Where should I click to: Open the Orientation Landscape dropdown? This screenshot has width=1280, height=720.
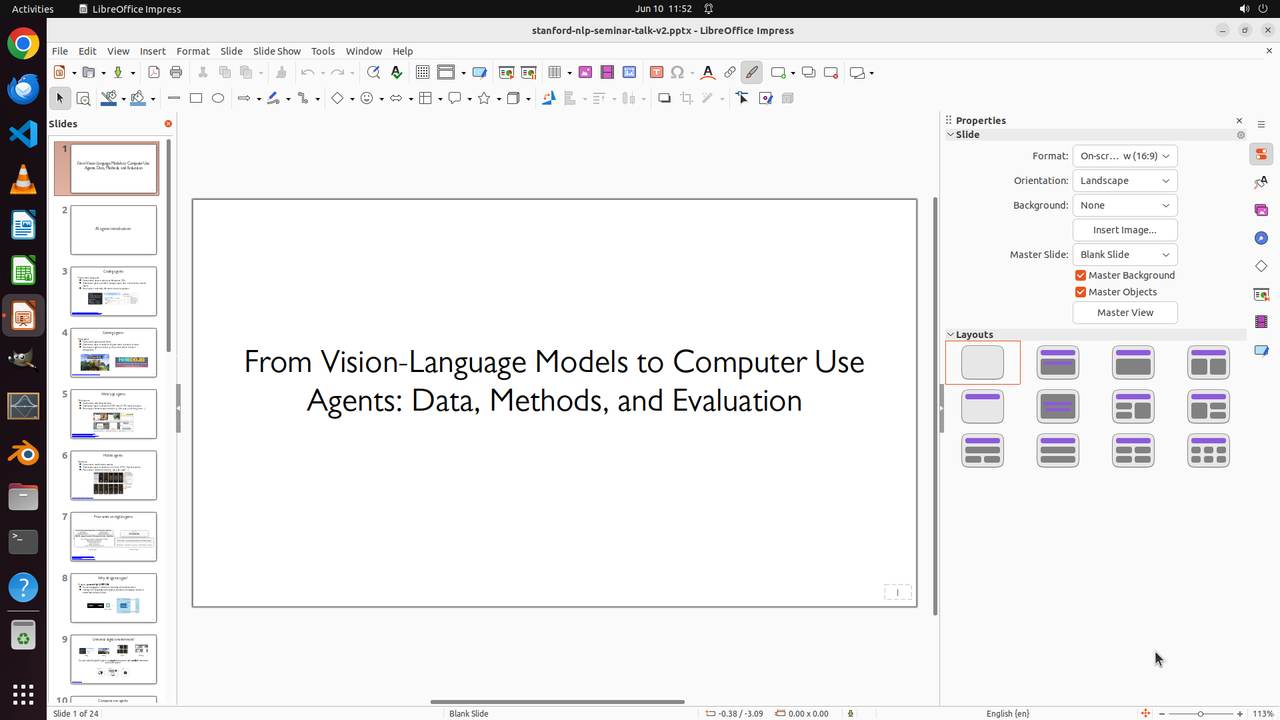click(1125, 180)
